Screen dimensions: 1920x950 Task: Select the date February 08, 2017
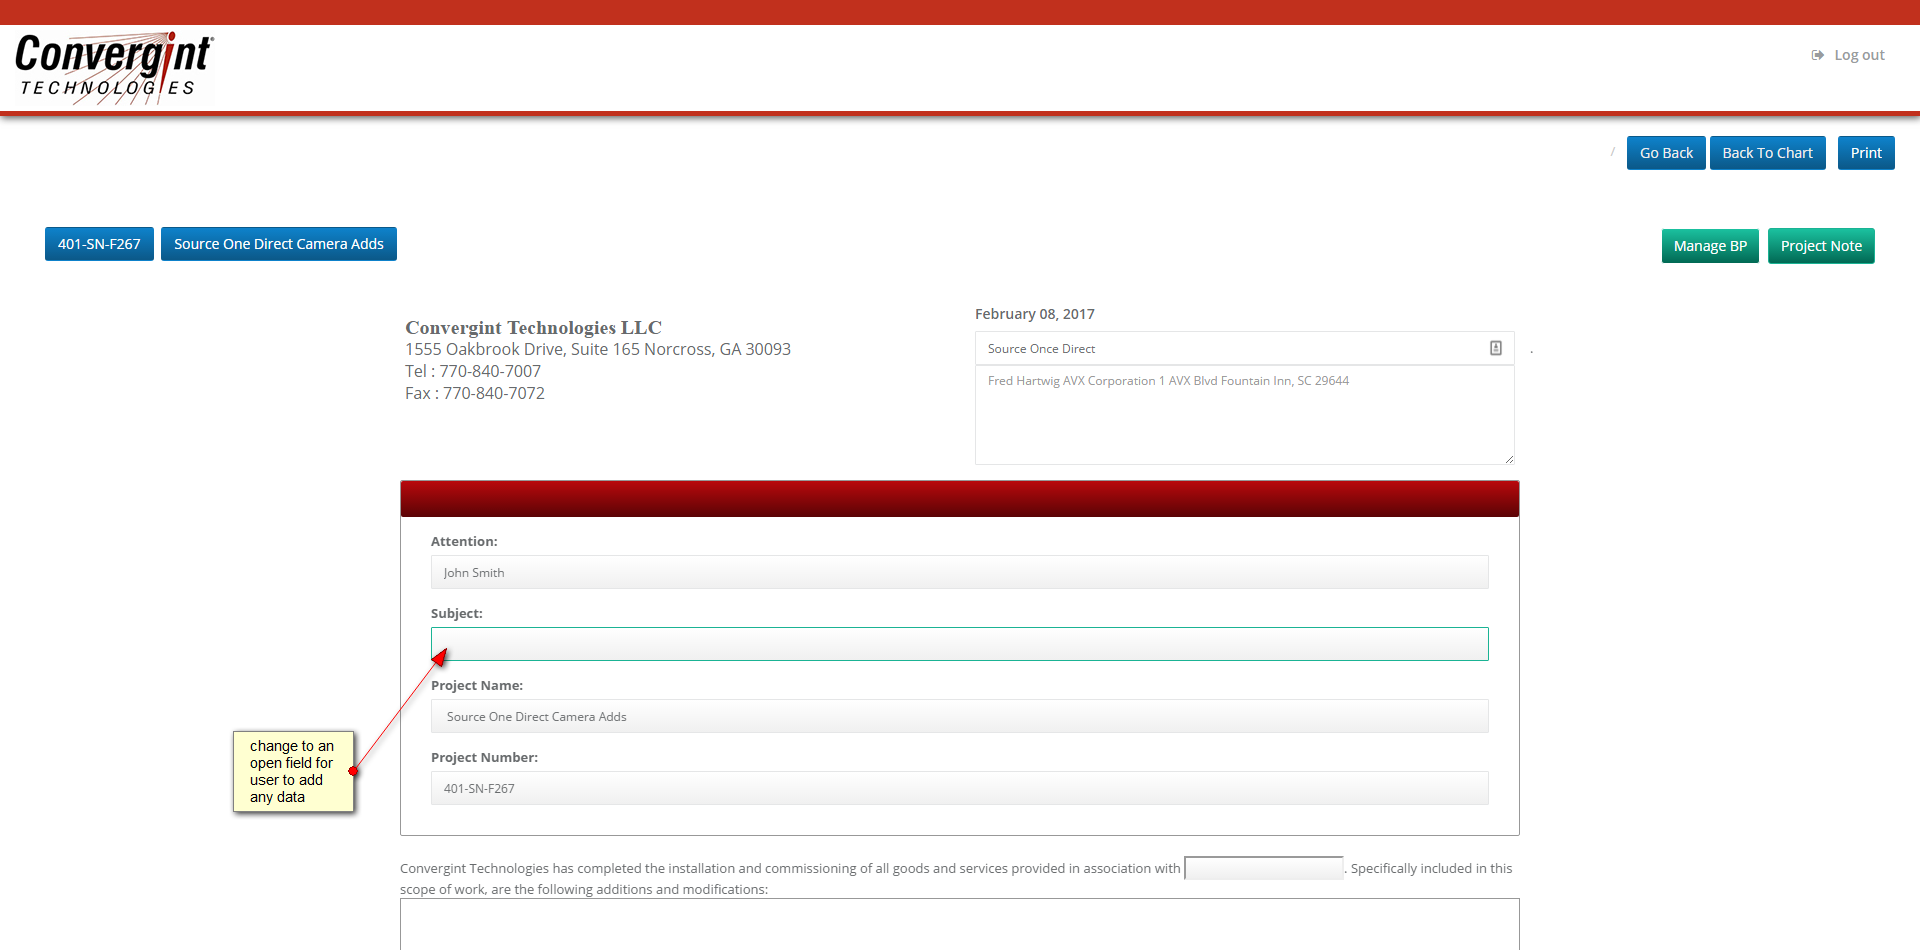point(1035,314)
